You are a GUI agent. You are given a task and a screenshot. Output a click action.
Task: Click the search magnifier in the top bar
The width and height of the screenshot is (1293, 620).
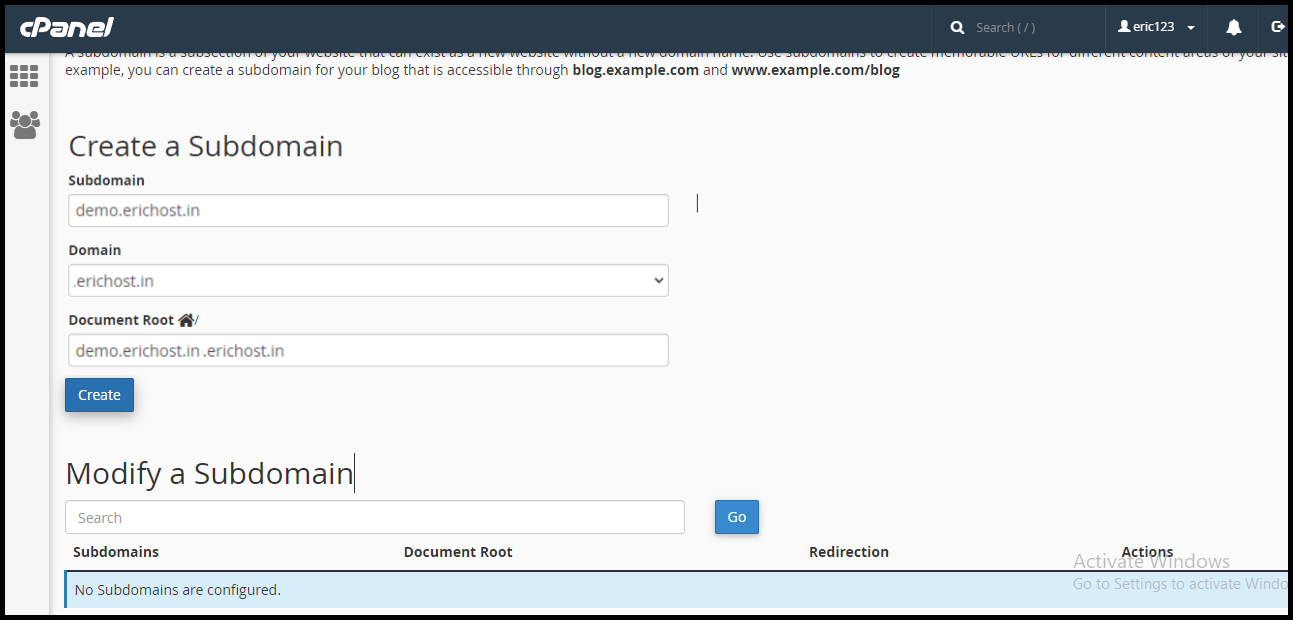point(956,27)
